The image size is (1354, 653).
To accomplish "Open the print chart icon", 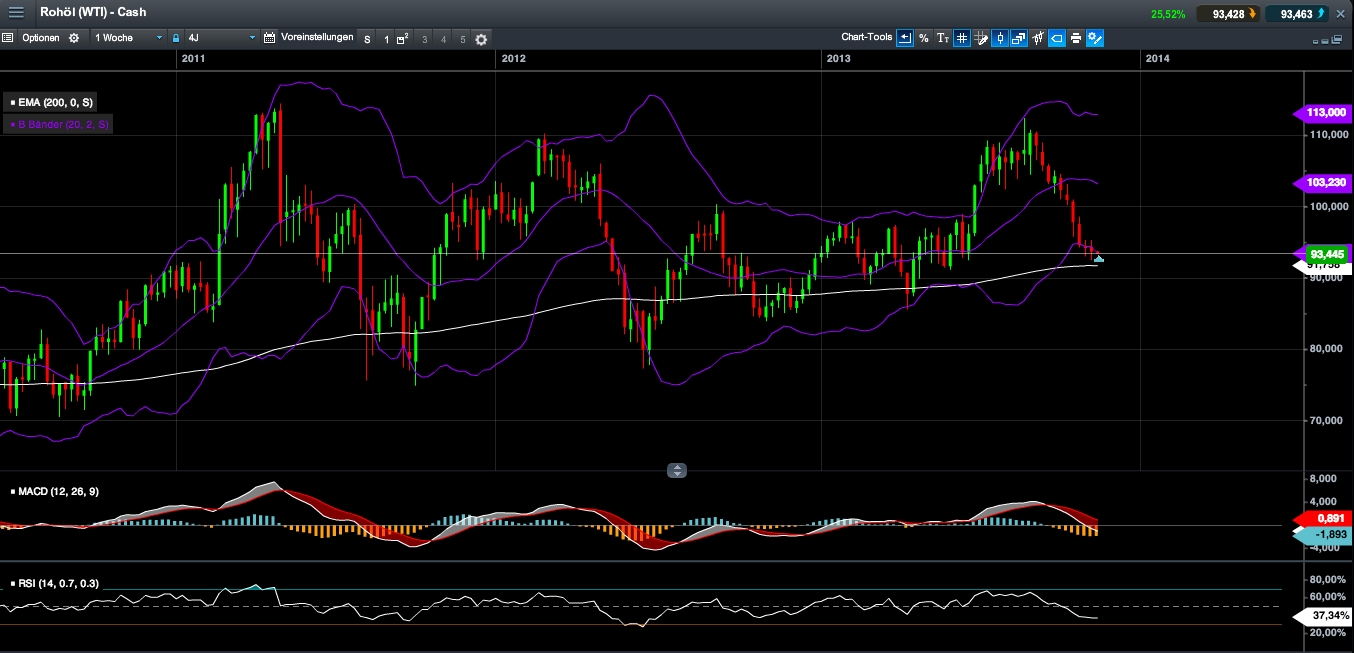I will pos(1075,38).
